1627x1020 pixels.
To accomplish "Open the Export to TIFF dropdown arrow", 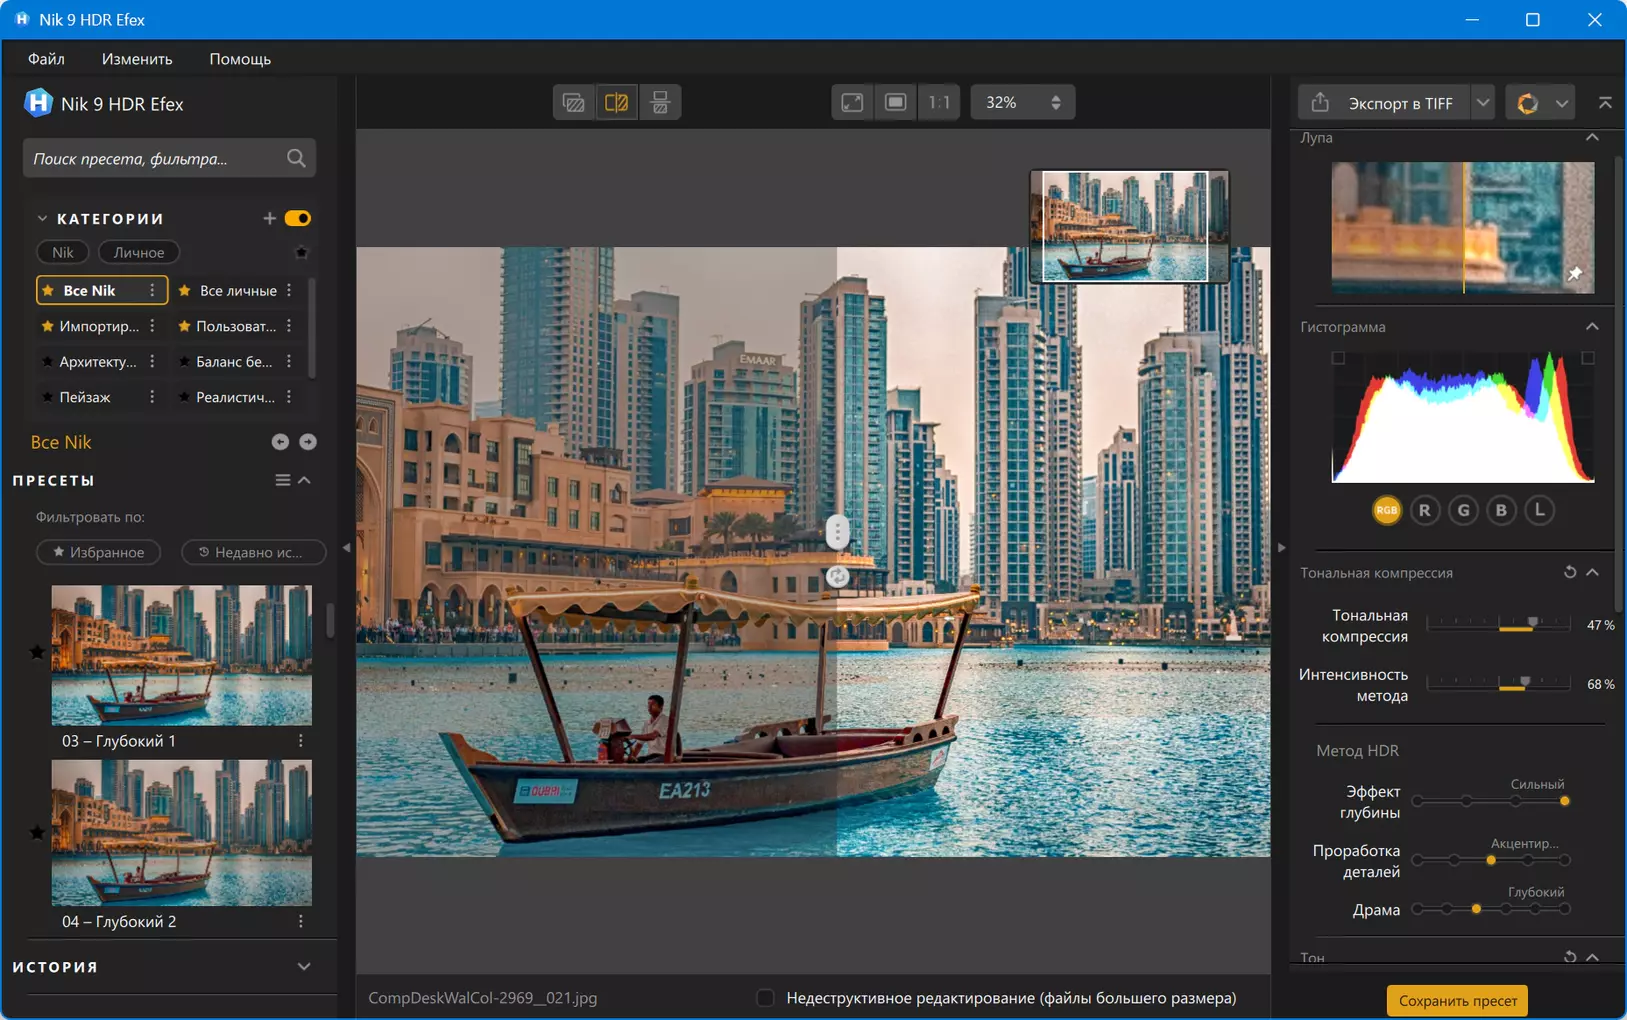I will [1483, 103].
